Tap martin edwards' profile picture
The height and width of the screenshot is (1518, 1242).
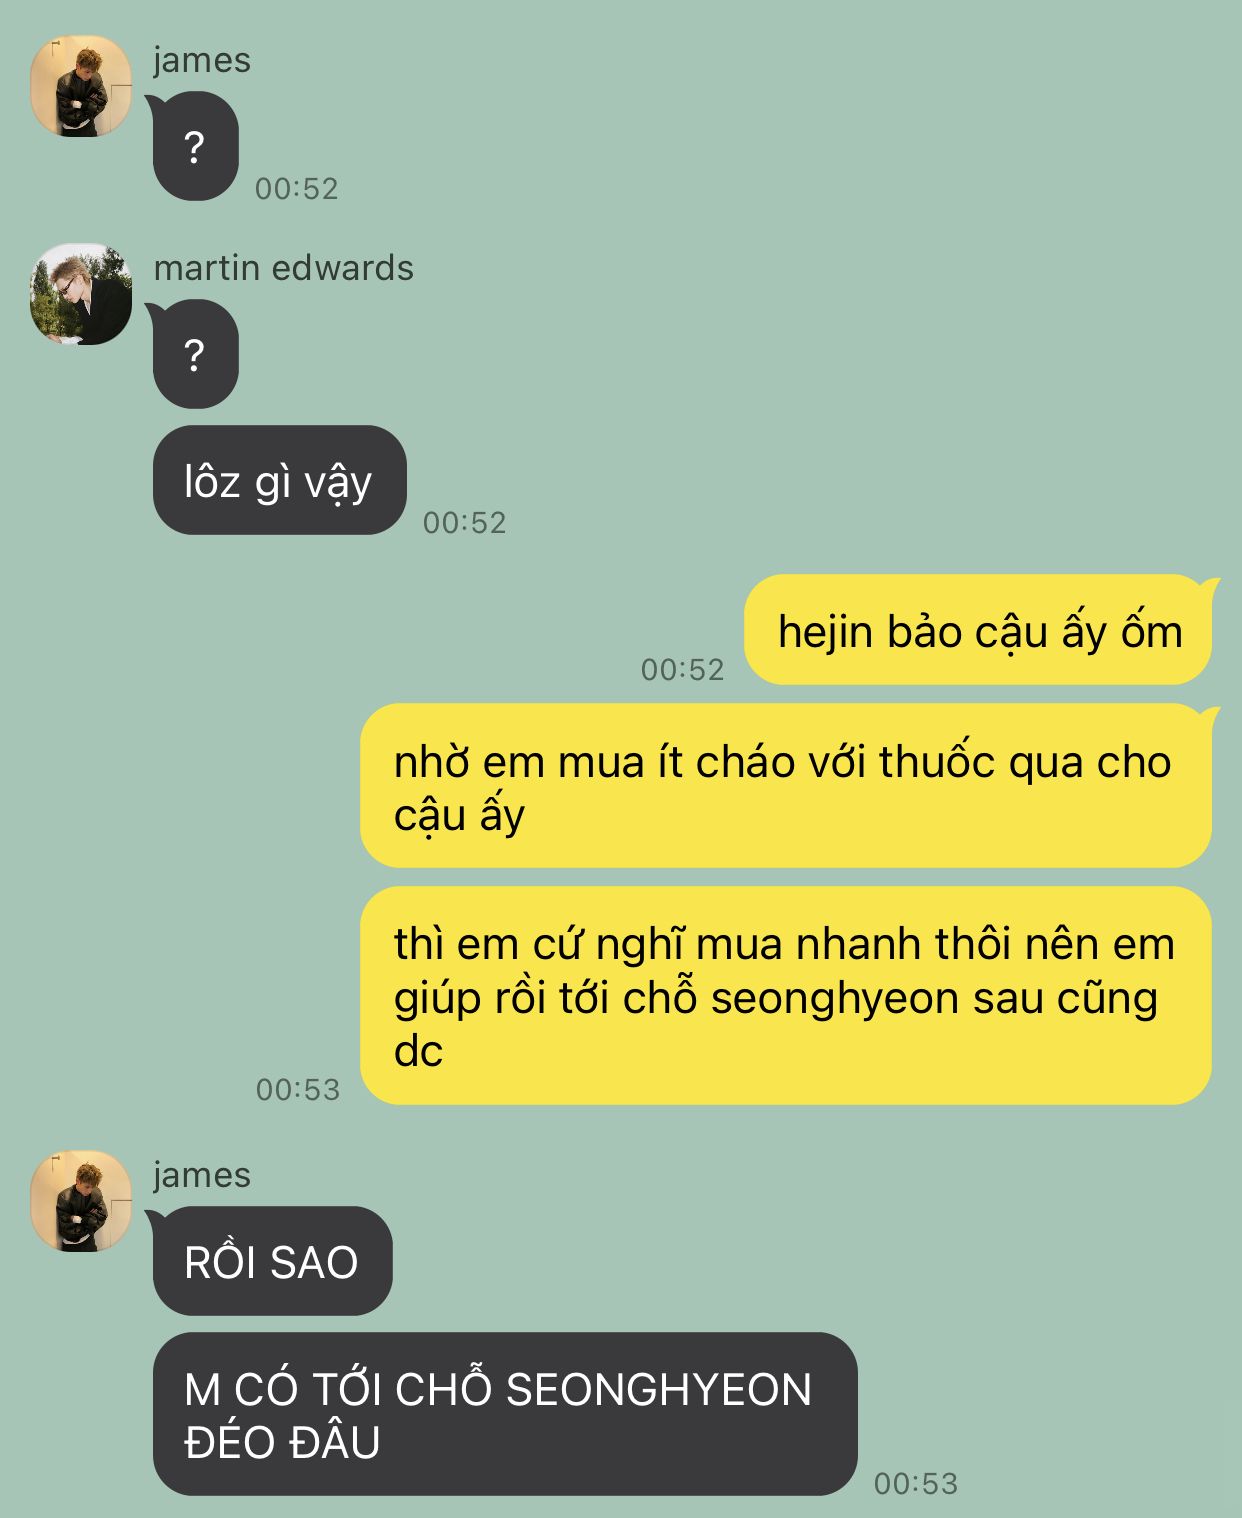(81, 294)
